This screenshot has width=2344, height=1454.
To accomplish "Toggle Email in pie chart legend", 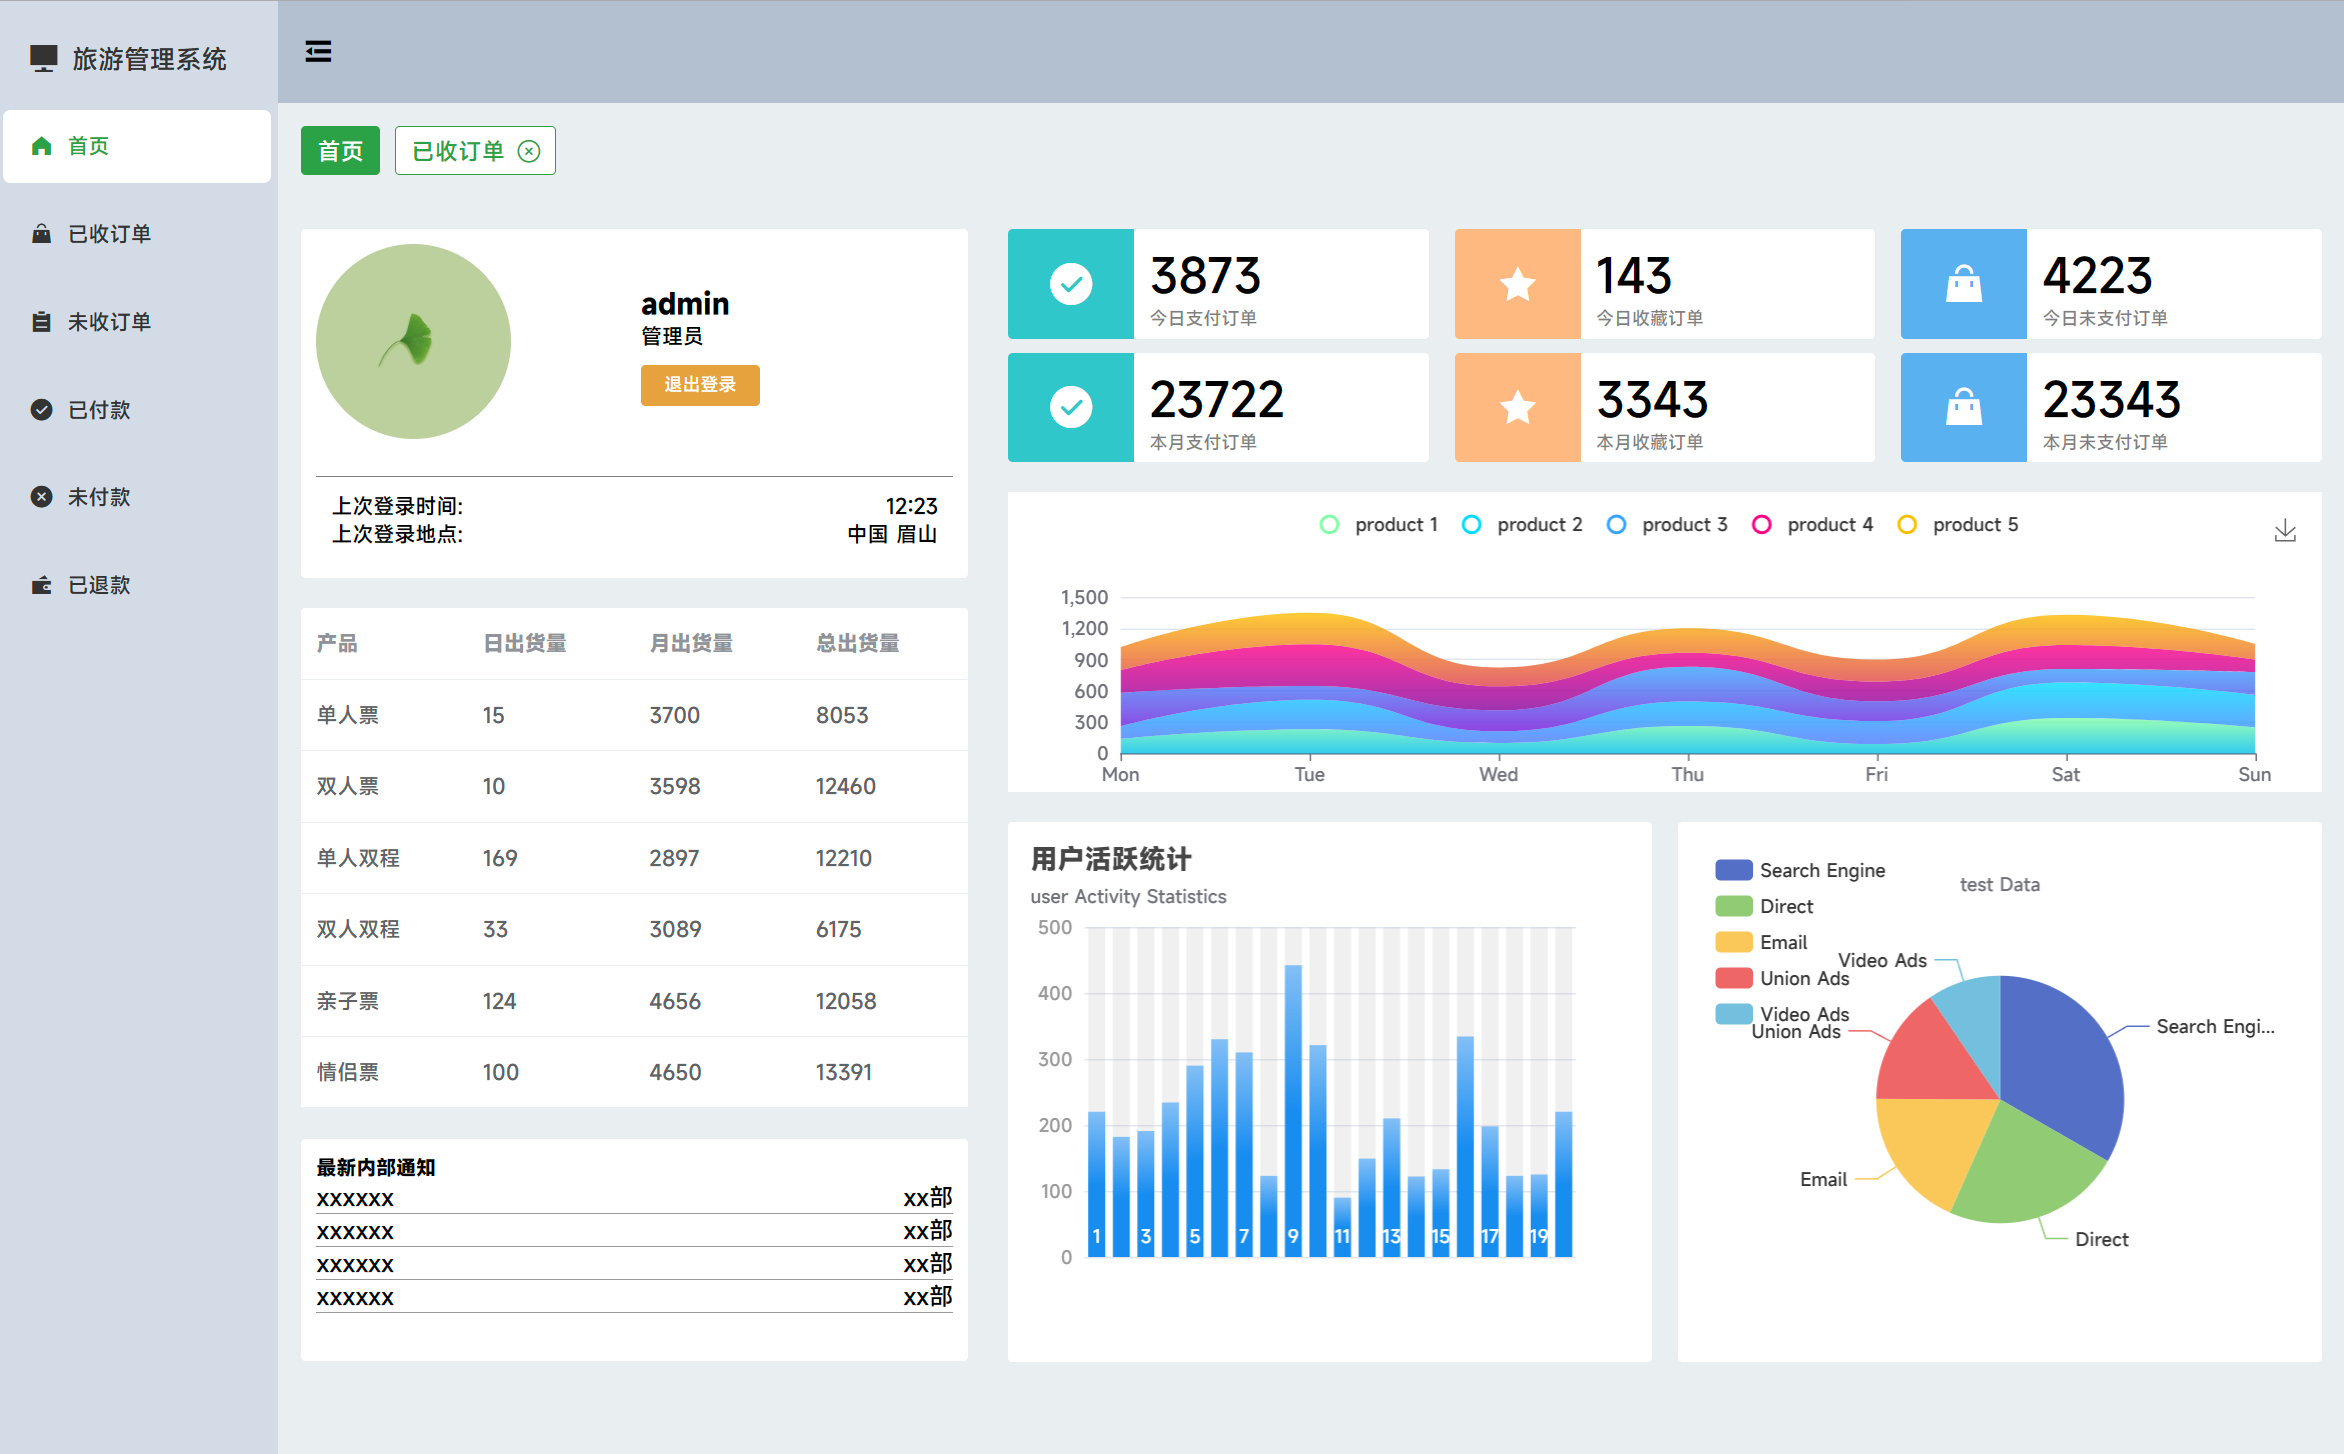I will [1762, 942].
